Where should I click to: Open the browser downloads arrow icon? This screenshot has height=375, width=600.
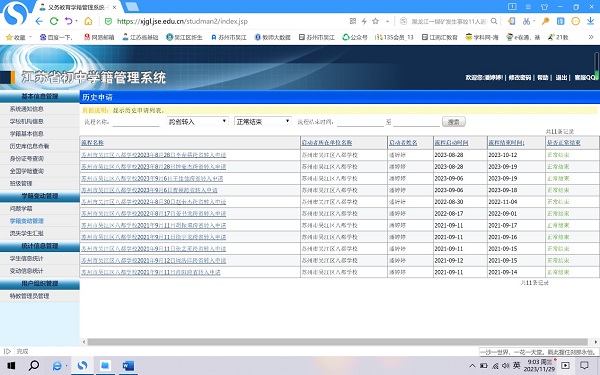590,21
